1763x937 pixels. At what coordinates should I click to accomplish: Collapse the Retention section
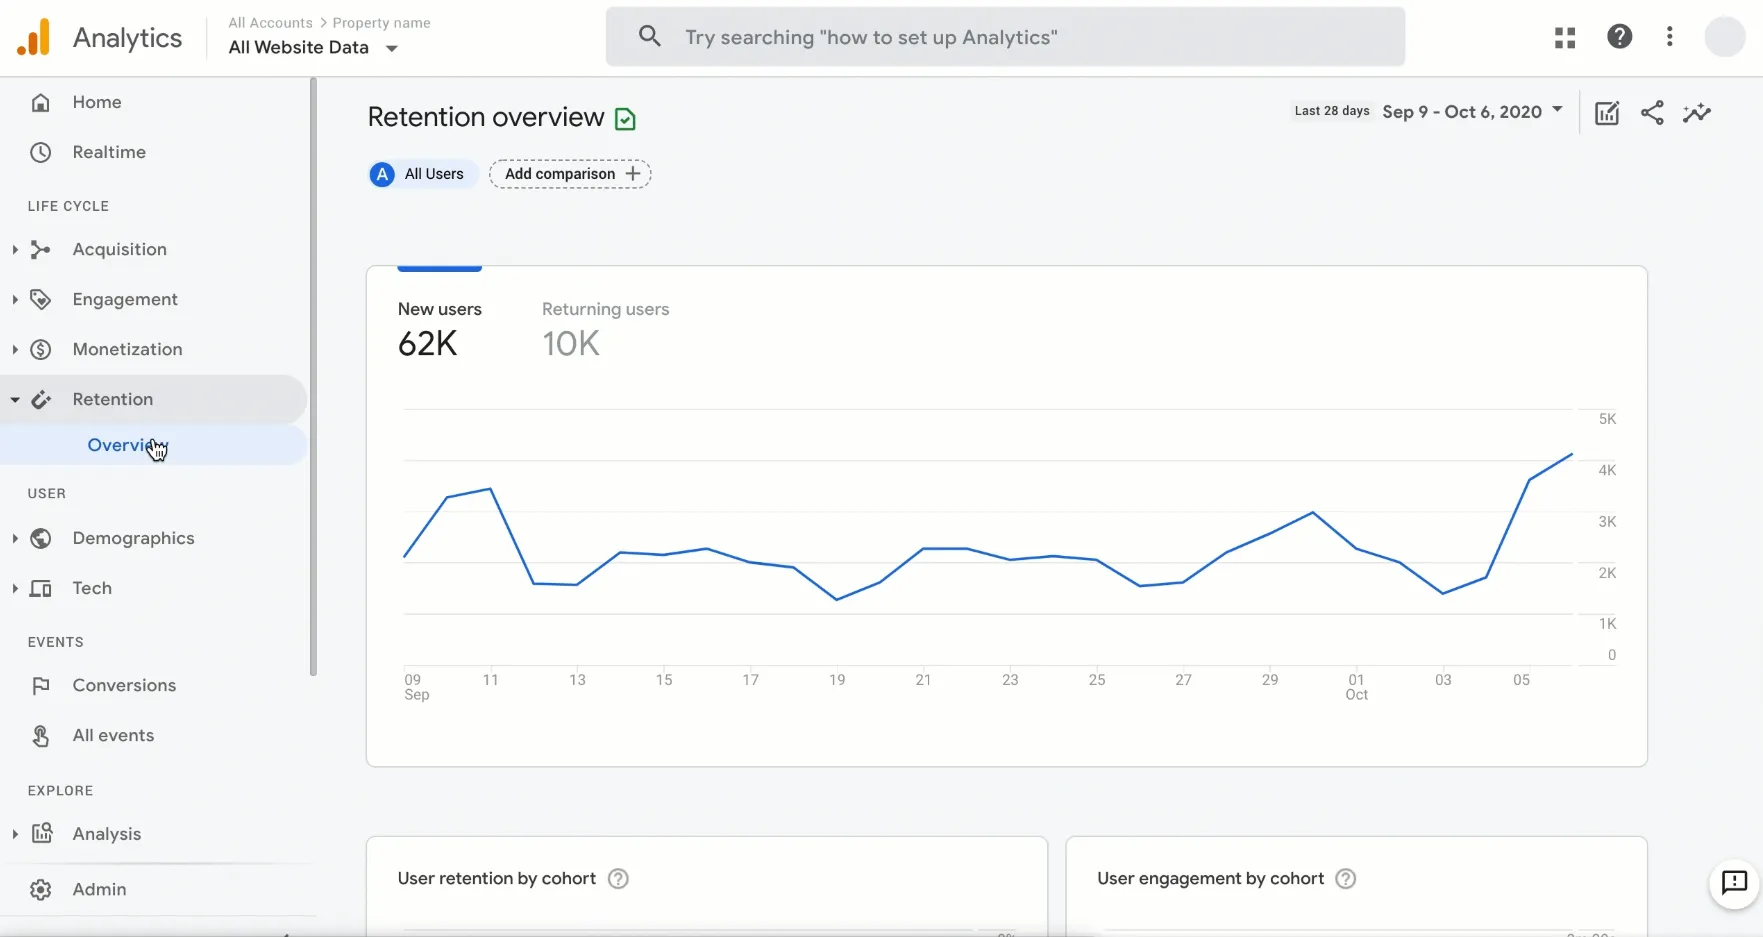(14, 399)
